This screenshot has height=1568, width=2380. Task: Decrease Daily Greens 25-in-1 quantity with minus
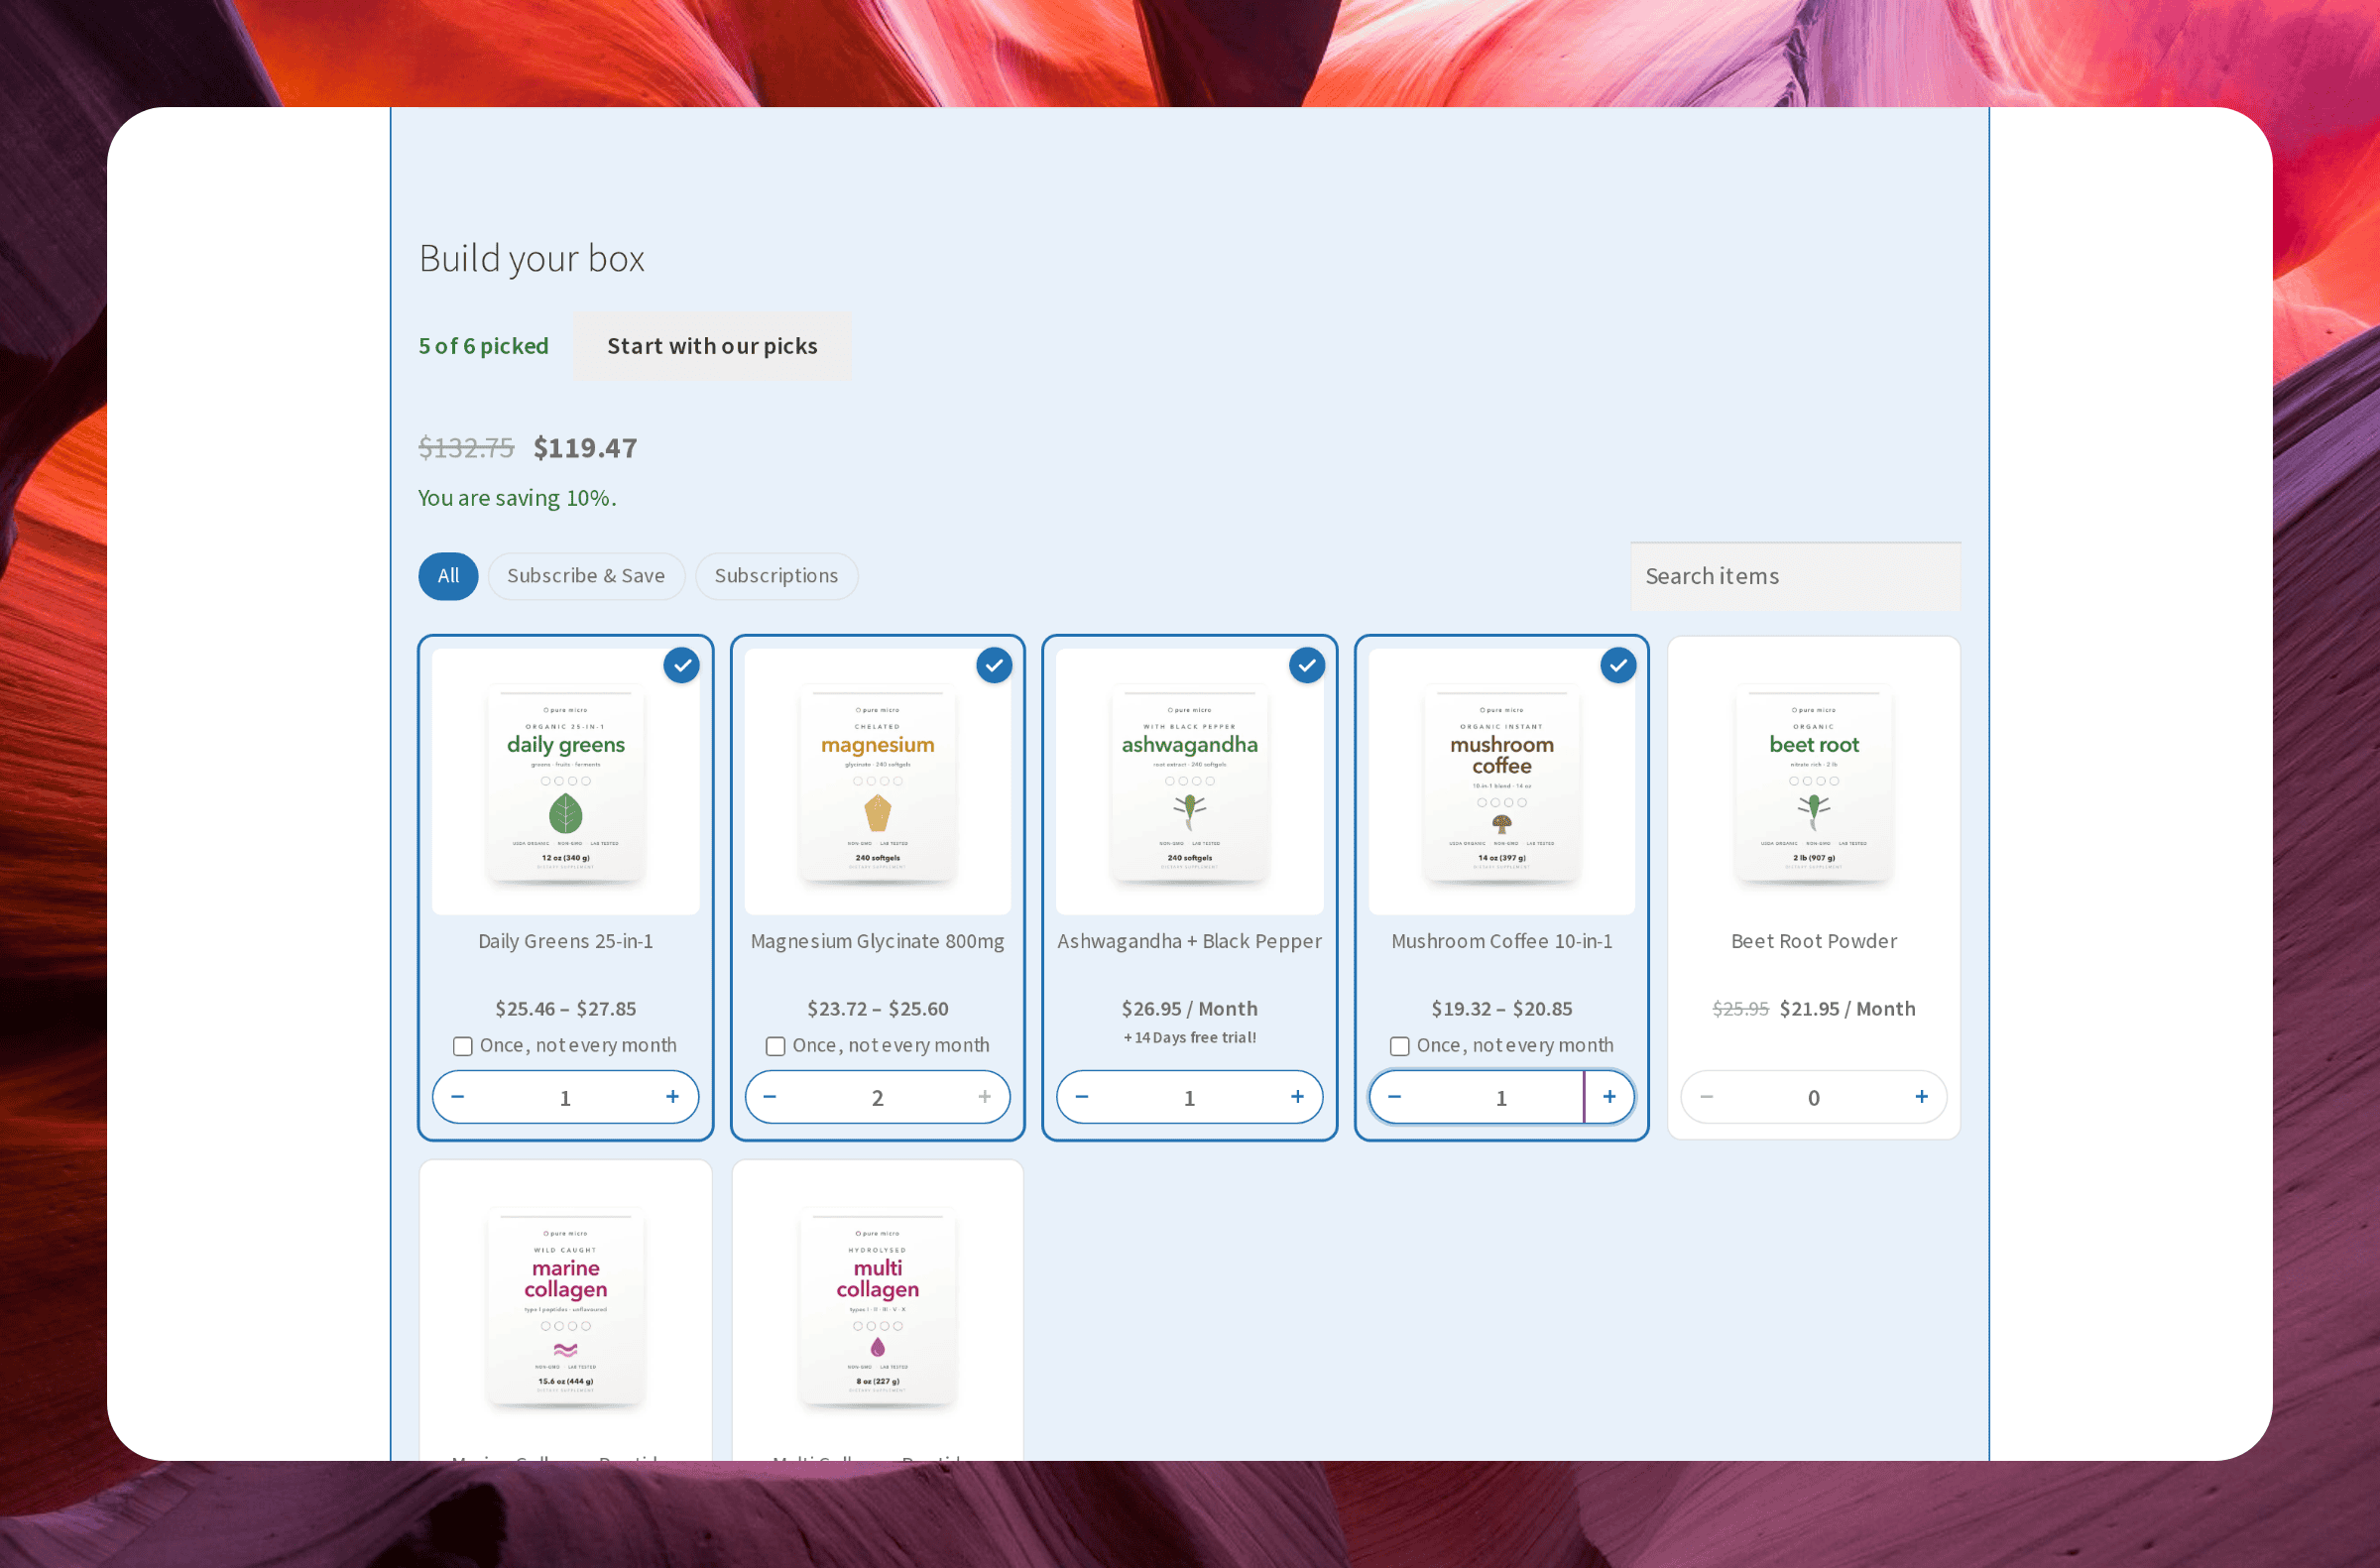(x=458, y=1097)
